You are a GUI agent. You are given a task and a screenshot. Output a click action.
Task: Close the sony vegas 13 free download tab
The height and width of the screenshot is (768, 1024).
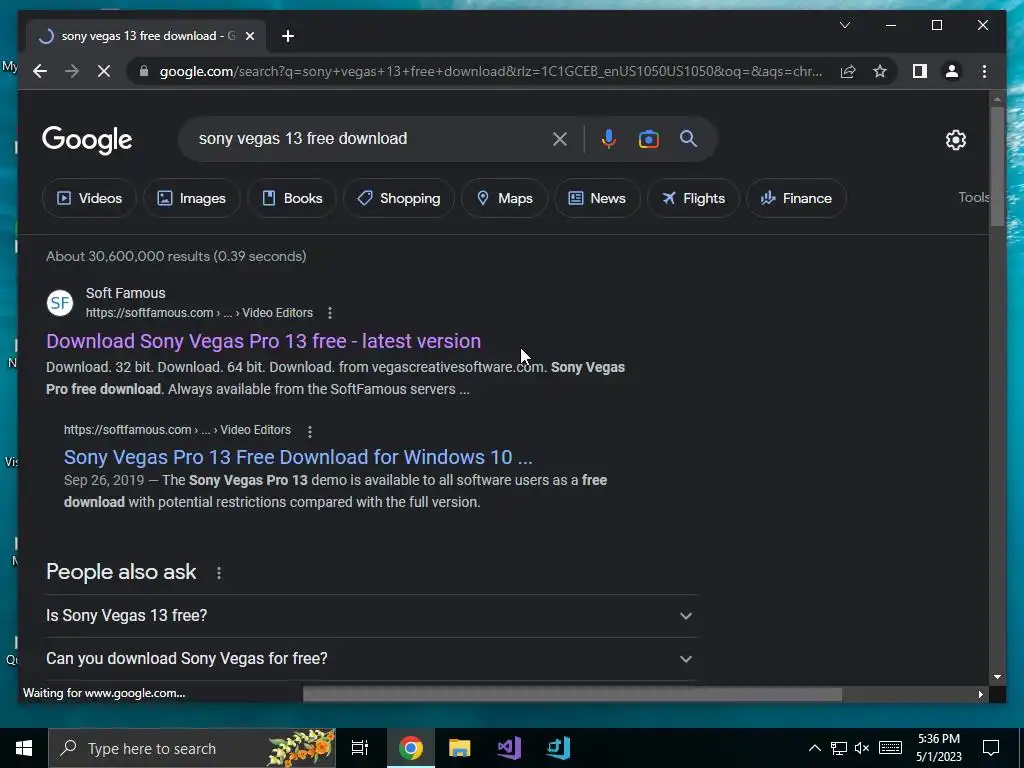(249, 36)
